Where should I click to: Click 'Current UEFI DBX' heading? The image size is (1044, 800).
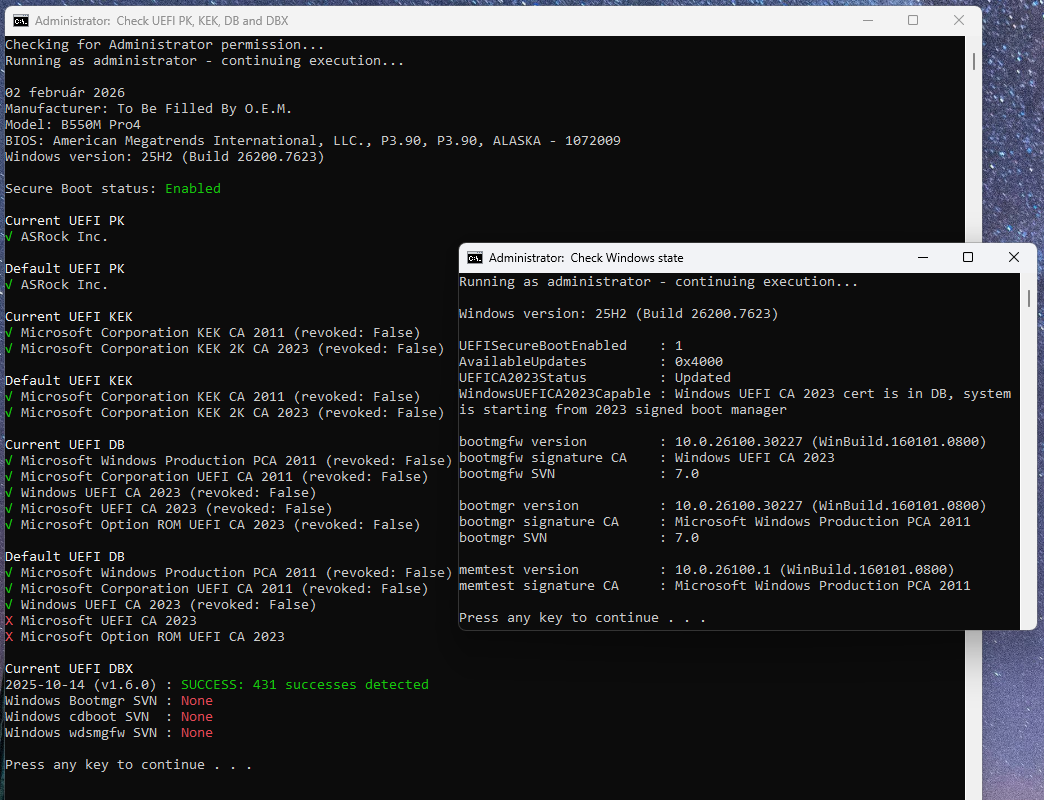(69, 668)
